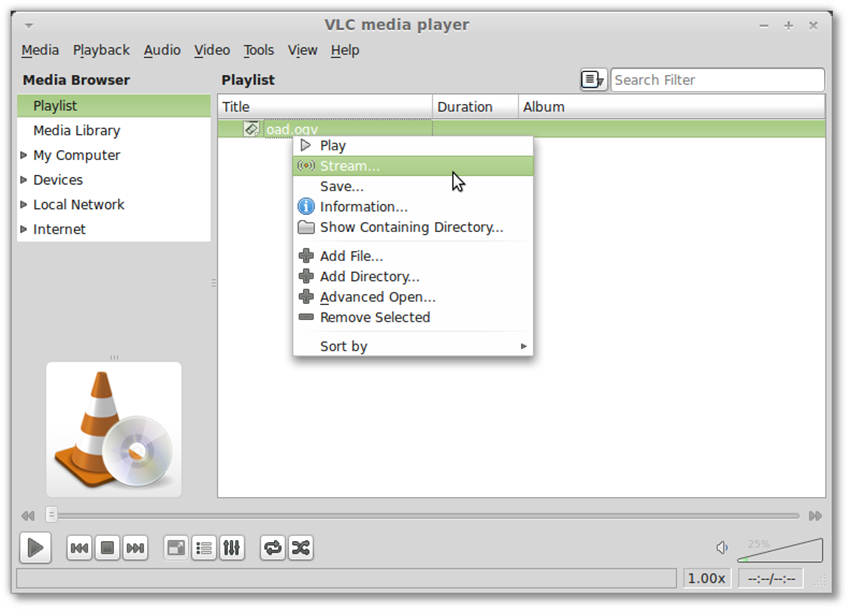Screen dimensions: 850x611
Task: Toggle random shuffle playback button
Action: point(301,548)
